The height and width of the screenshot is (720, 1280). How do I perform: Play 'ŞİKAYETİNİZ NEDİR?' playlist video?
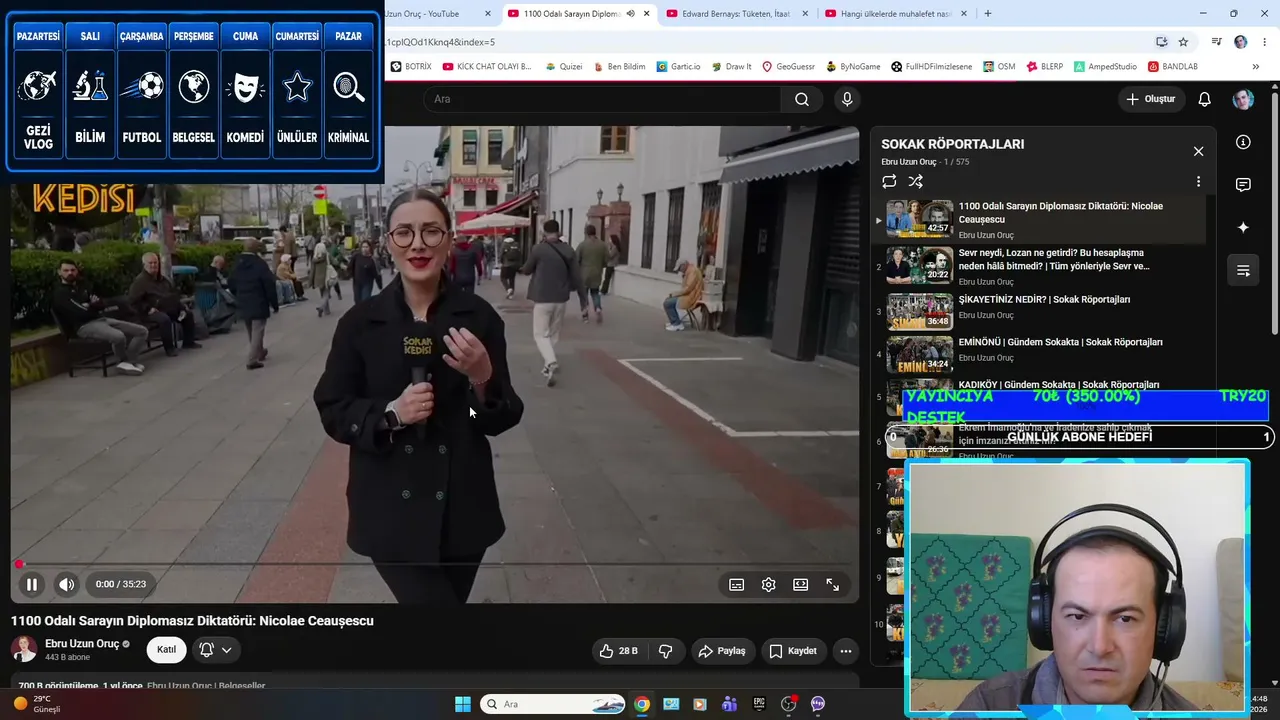(x=1040, y=310)
